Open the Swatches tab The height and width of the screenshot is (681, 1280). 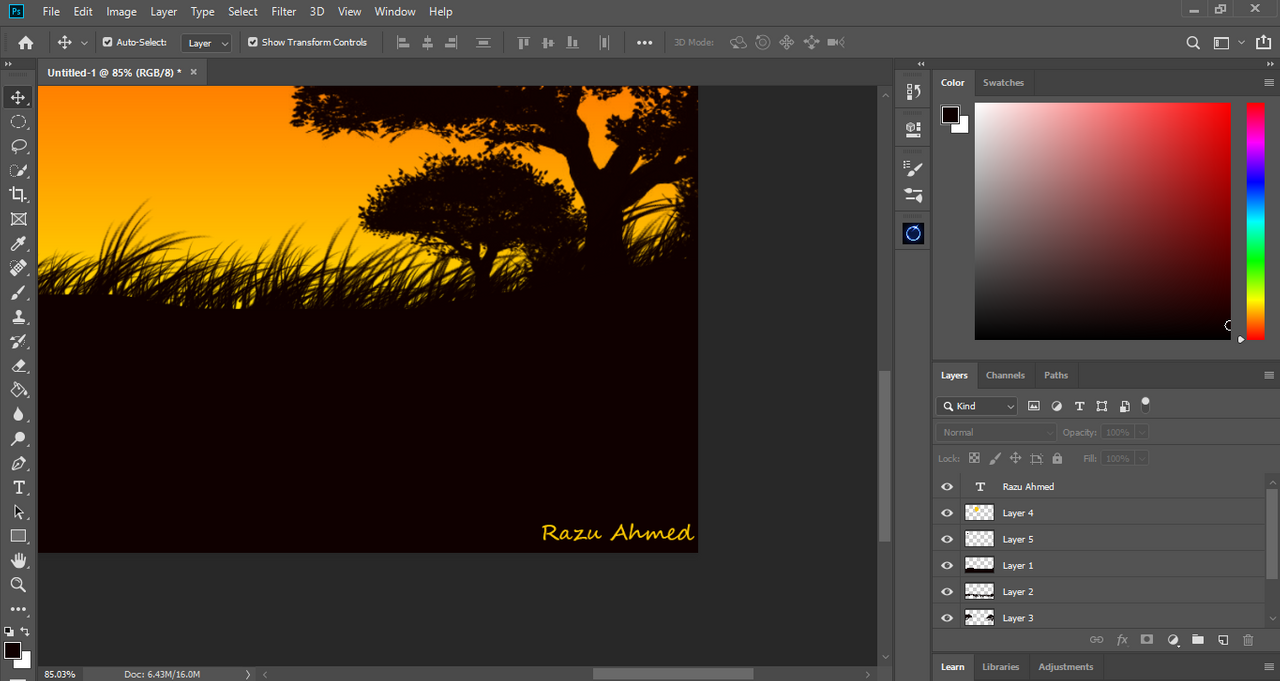pos(1003,83)
